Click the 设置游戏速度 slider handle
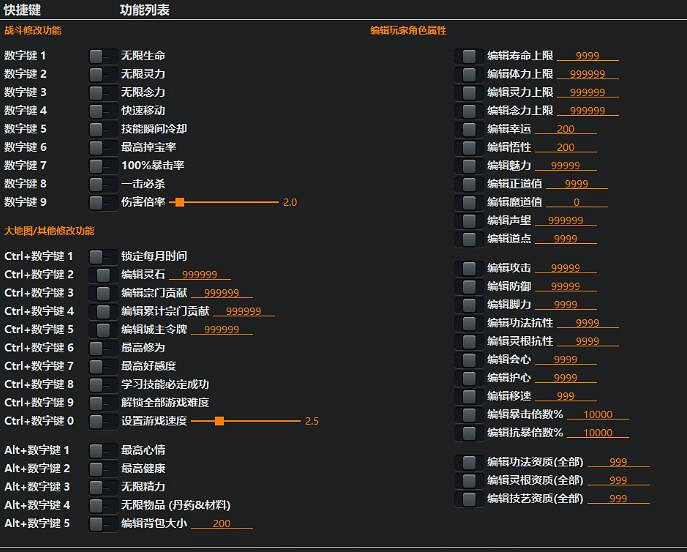This screenshot has height=552, width=687. 219,421
